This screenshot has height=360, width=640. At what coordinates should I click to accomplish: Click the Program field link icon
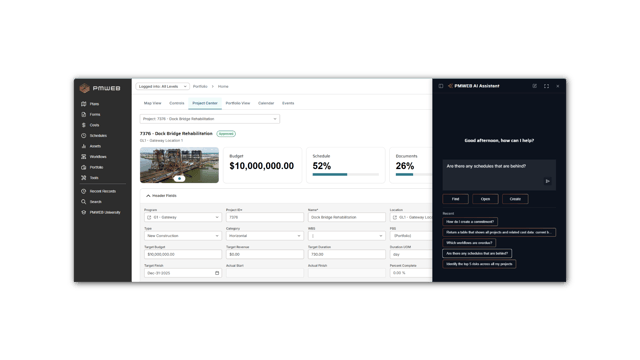(x=149, y=217)
